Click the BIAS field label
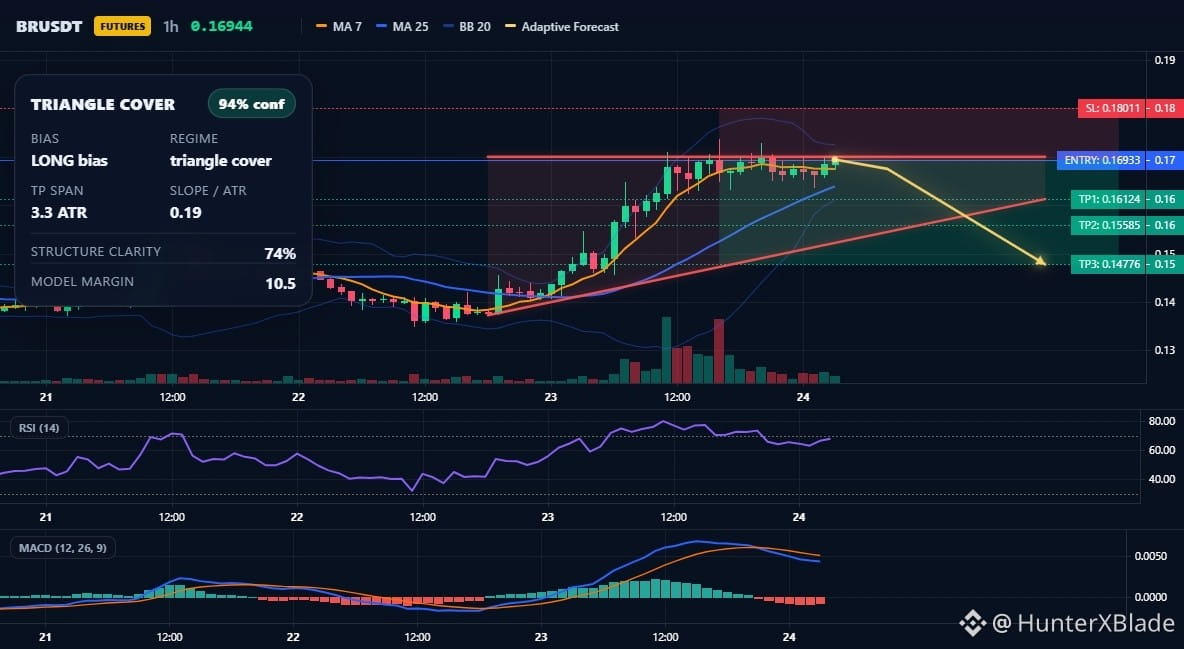The image size is (1184, 649). point(45,139)
